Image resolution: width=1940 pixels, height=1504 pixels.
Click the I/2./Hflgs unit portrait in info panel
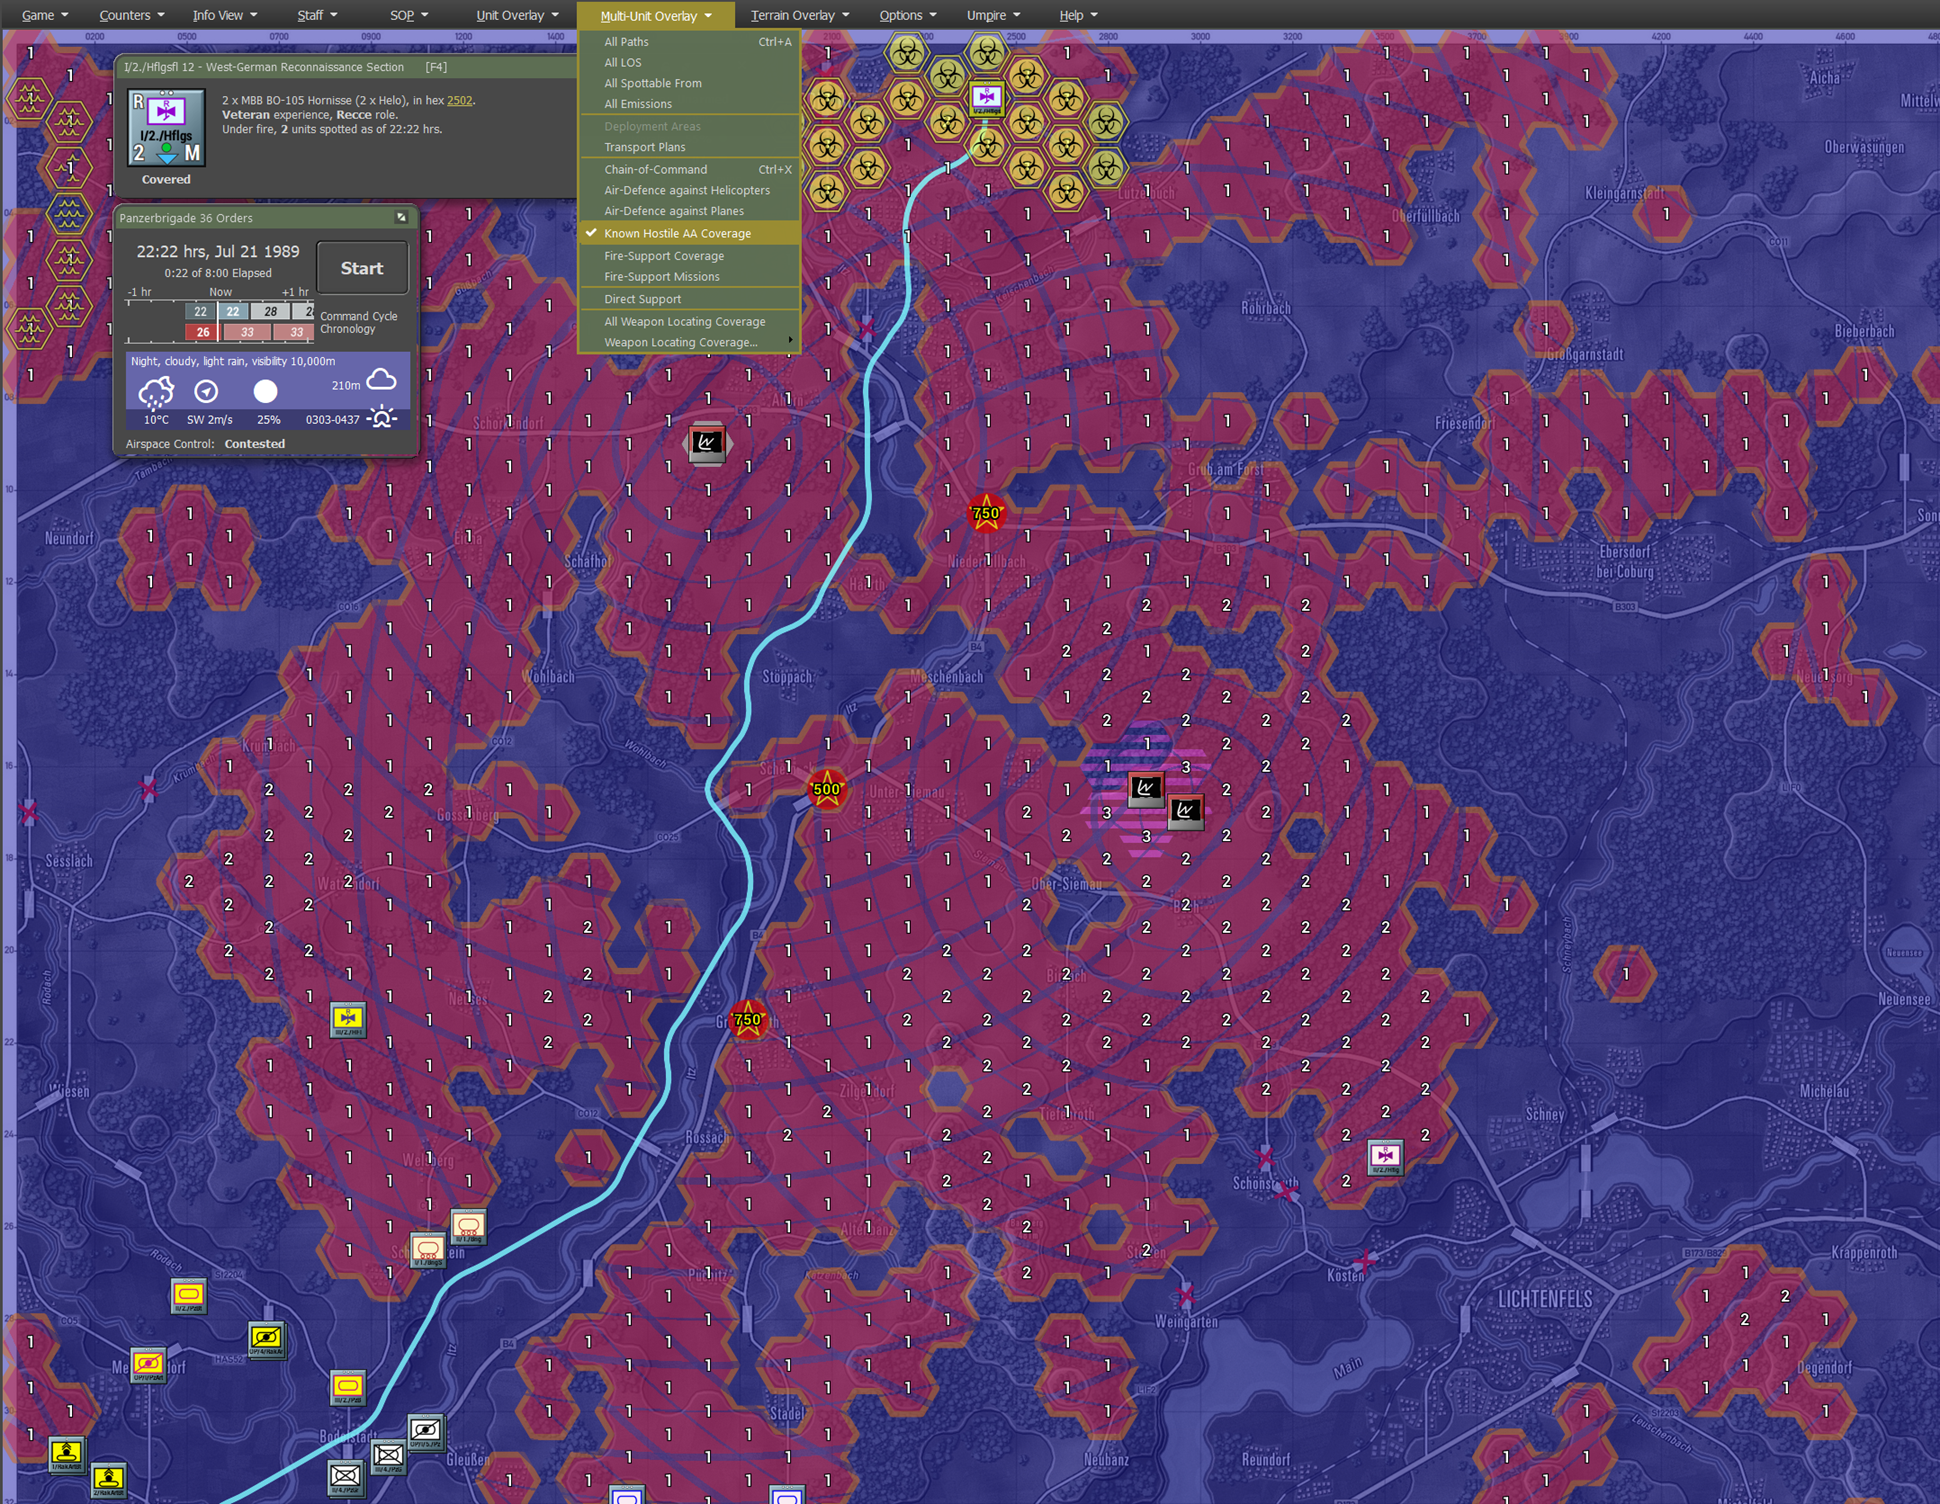166,128
